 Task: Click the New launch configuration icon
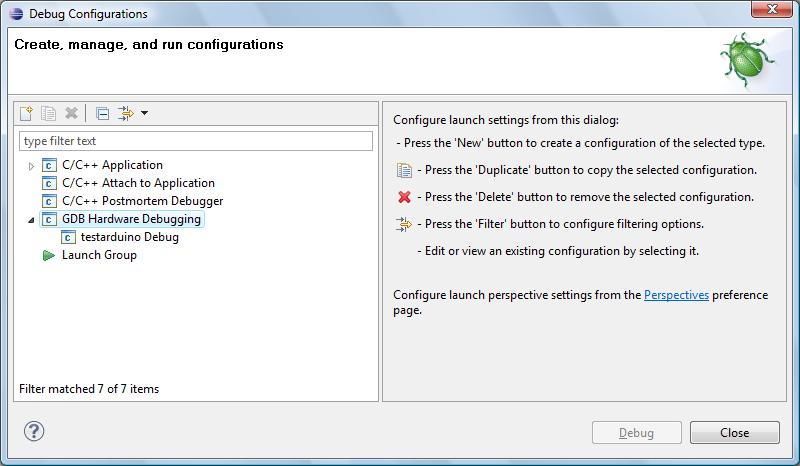pos(27,114)
